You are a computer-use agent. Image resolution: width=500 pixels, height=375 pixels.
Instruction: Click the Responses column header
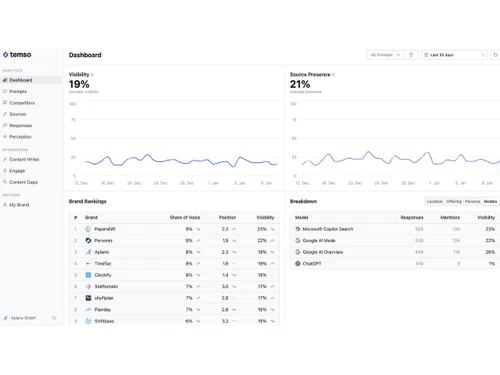click(412, 217)
